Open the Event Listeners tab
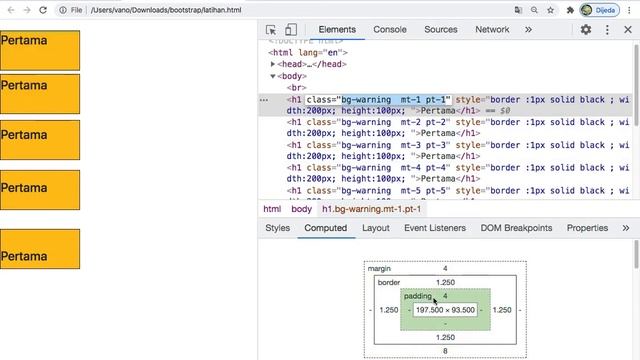Screen dimensions: 640x360 [x=435, y=228]
